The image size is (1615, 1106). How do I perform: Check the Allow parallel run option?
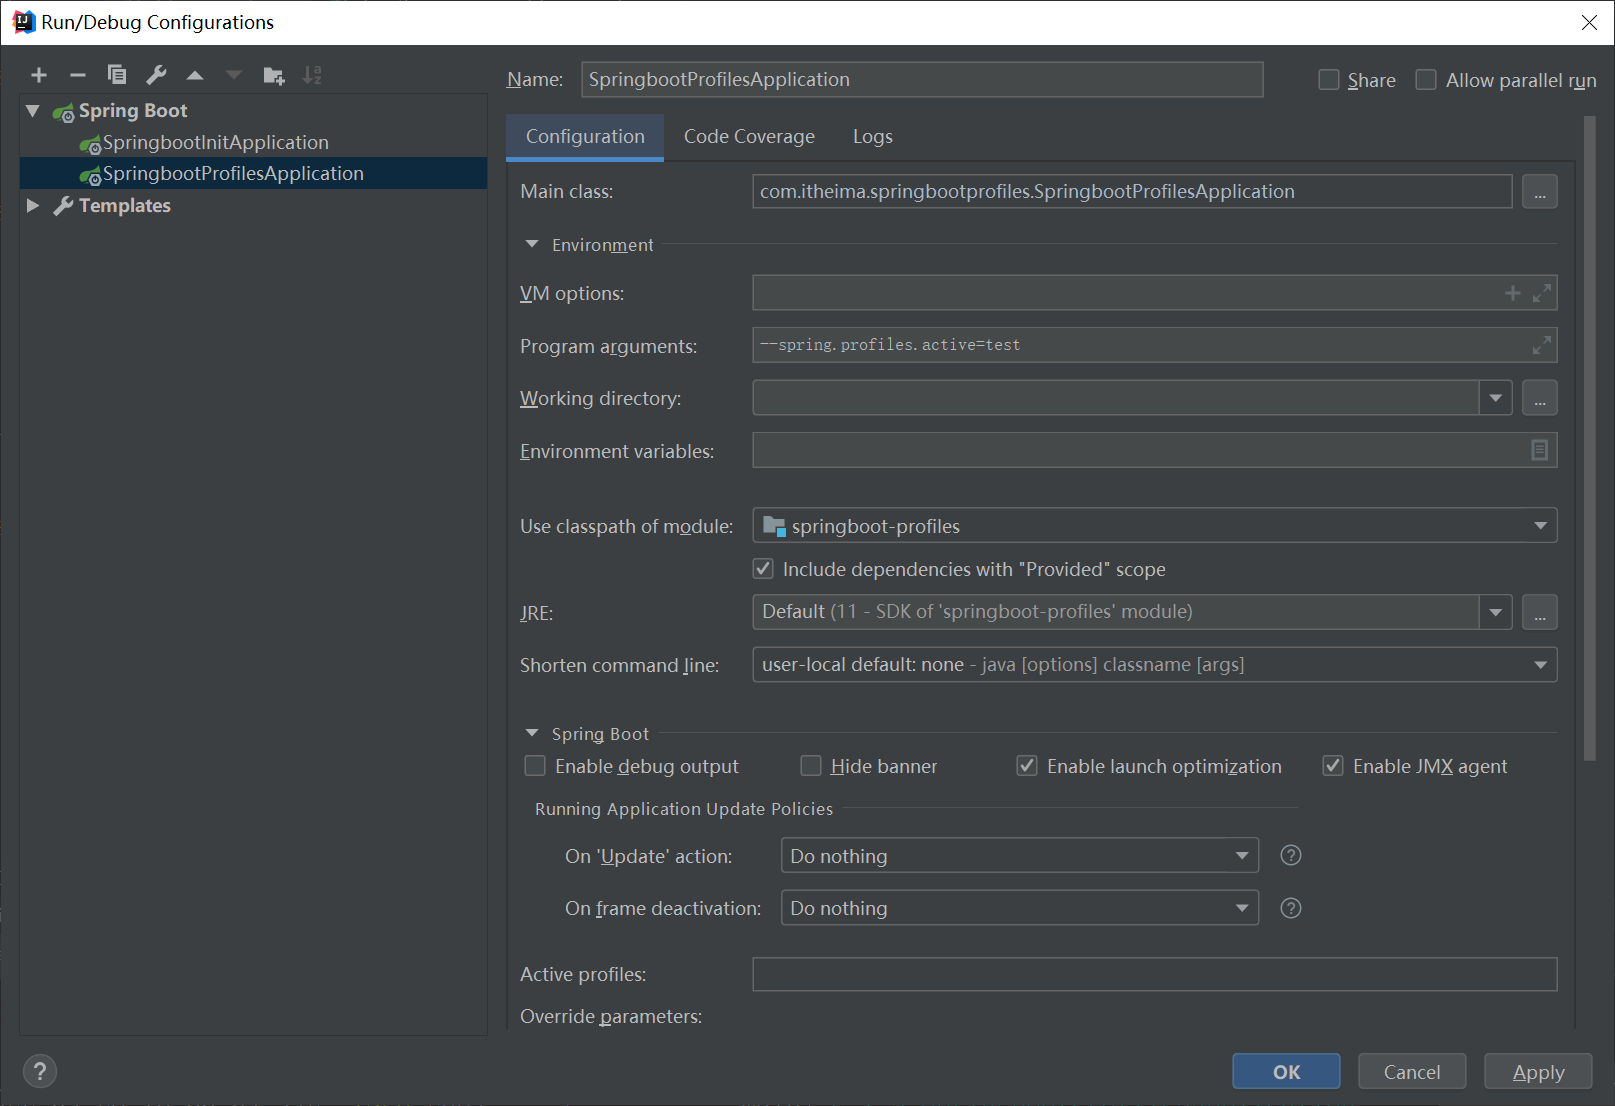(x=1426, y=80)
